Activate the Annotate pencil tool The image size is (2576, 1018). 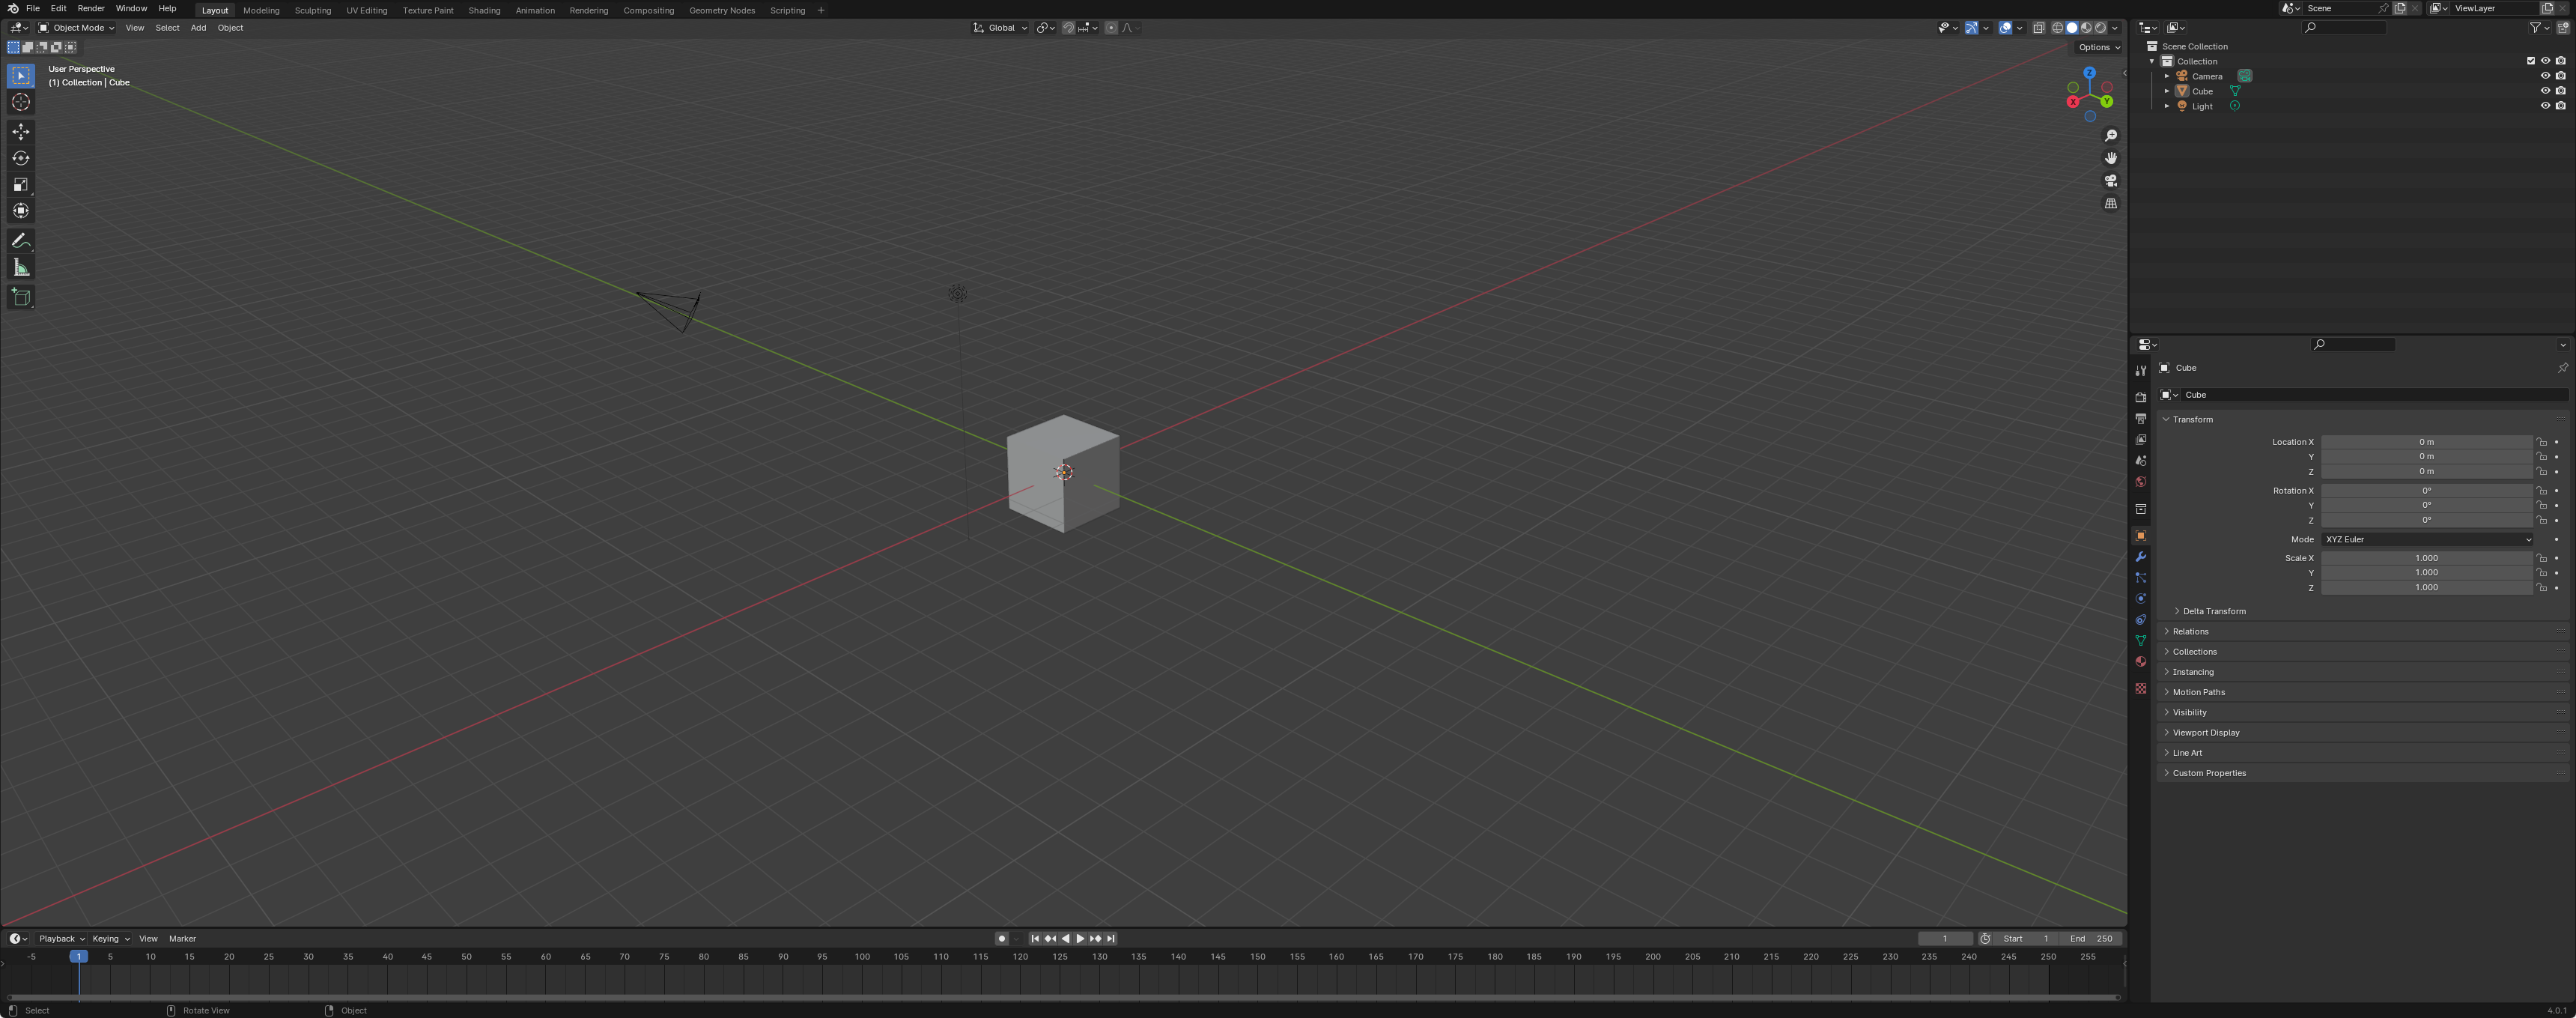tap(20, 241)
